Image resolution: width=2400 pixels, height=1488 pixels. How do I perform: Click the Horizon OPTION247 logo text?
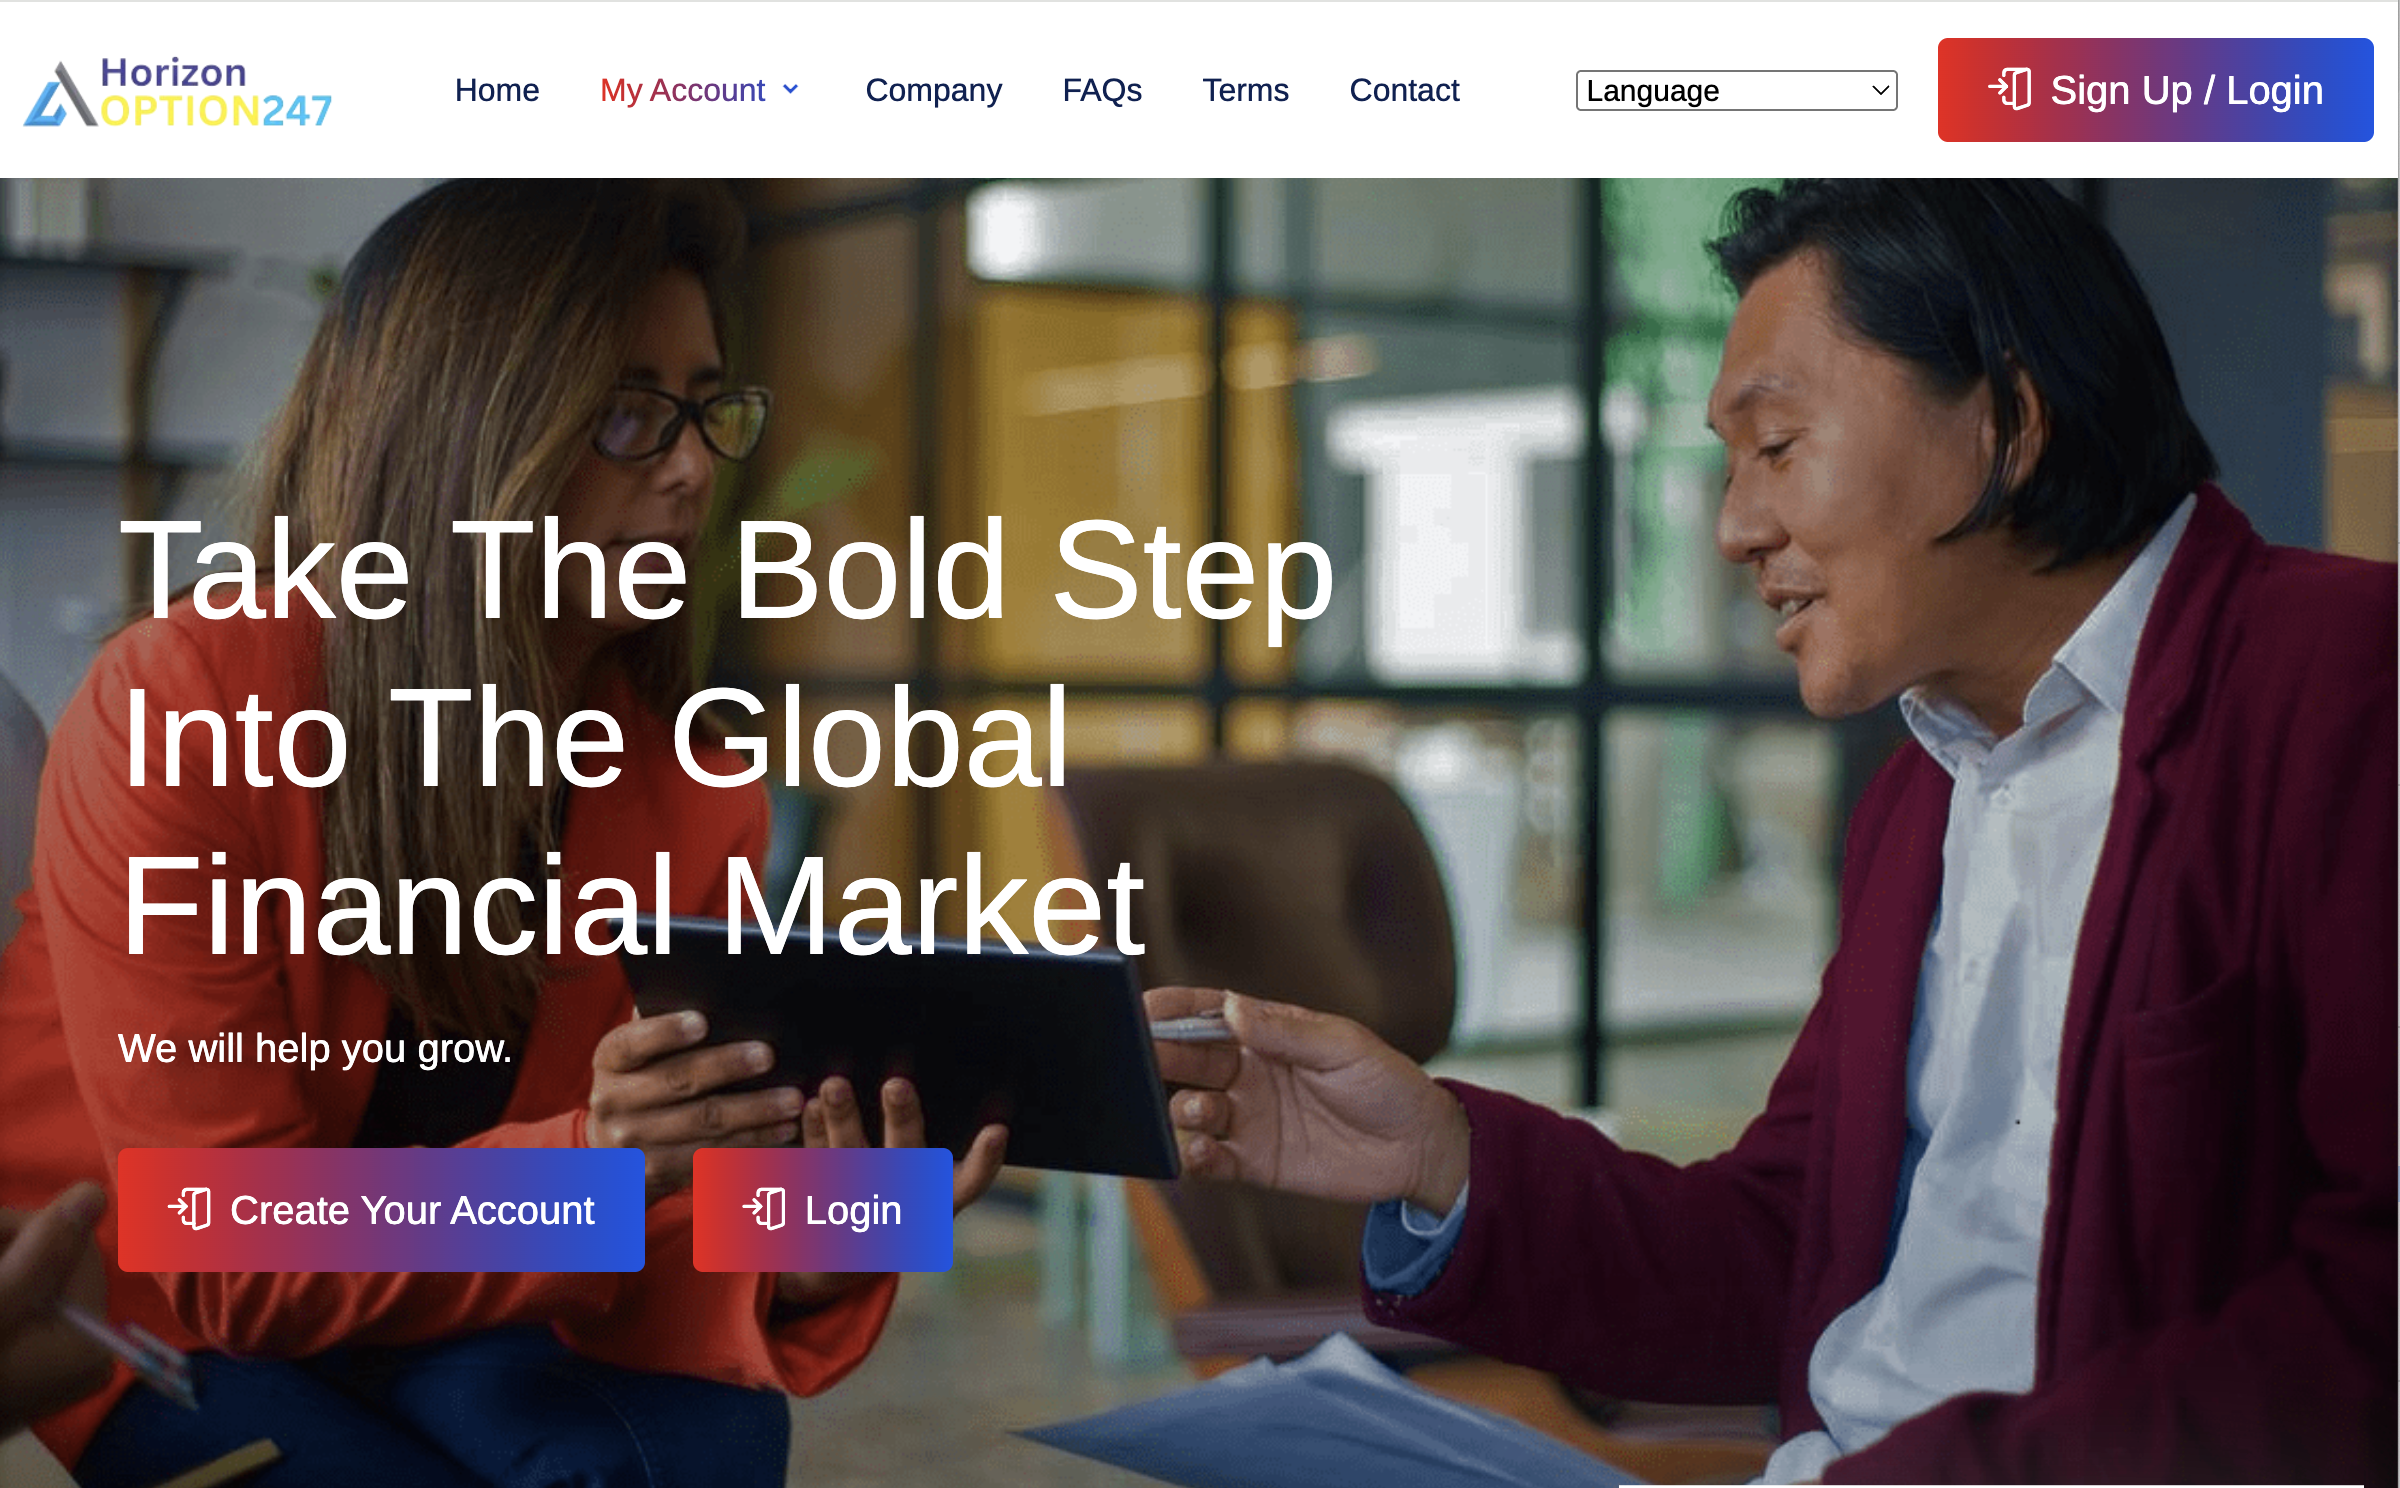[x=216, y=92]
